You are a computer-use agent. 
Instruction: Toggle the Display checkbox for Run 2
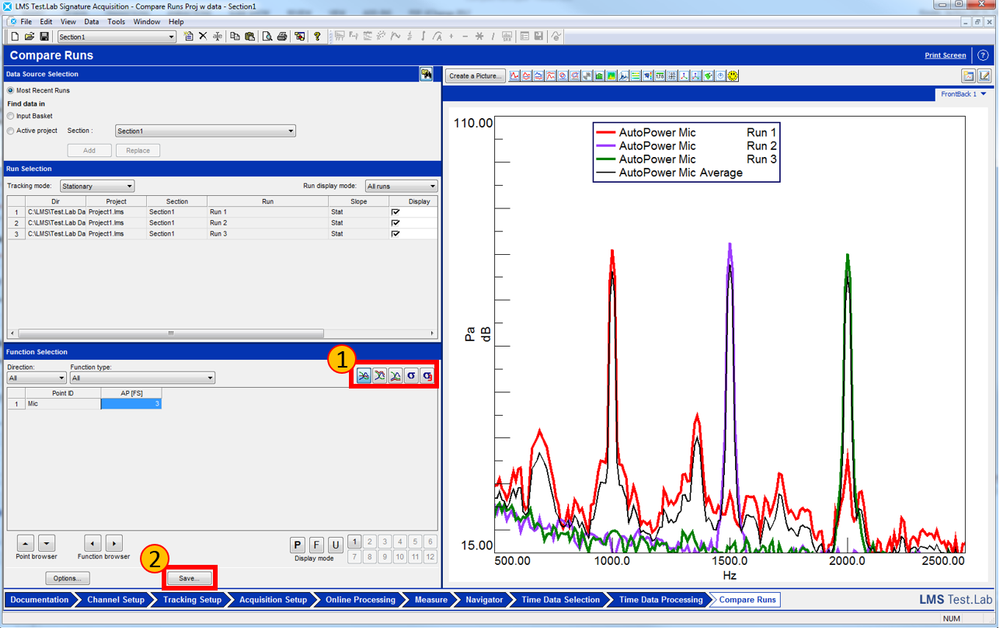click(x=395, y=223)
